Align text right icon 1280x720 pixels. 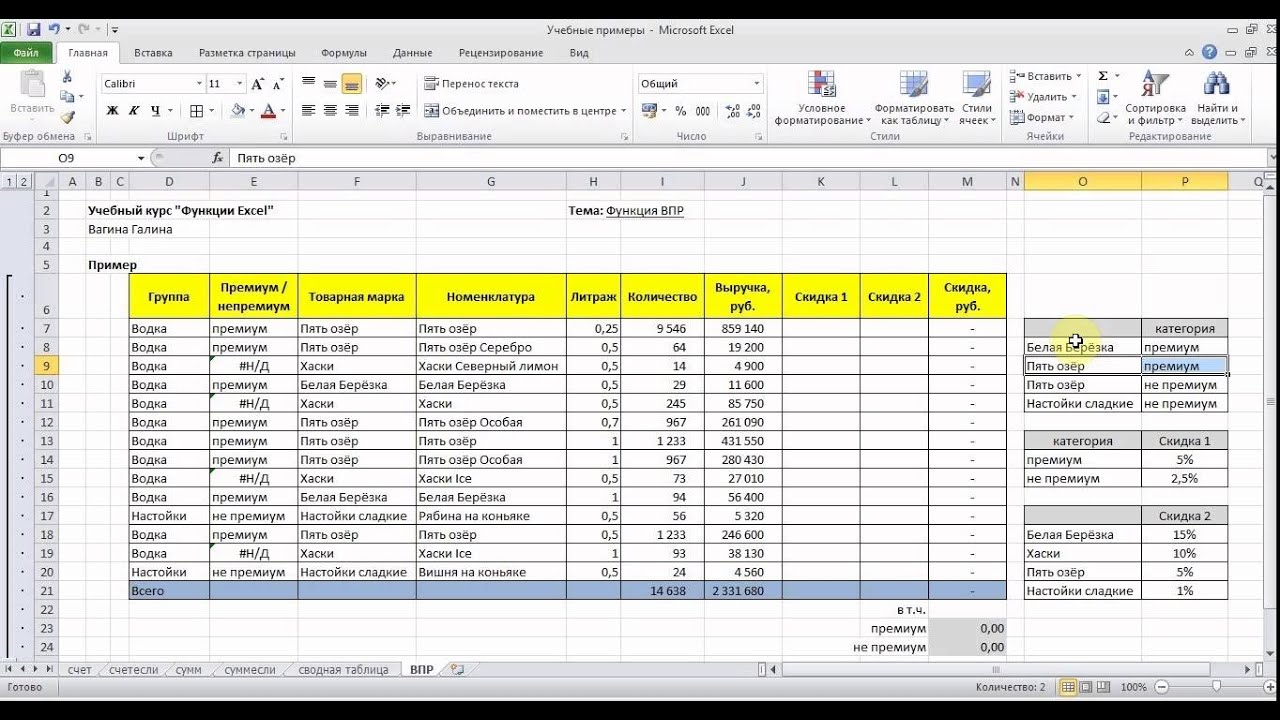point(351,111)
